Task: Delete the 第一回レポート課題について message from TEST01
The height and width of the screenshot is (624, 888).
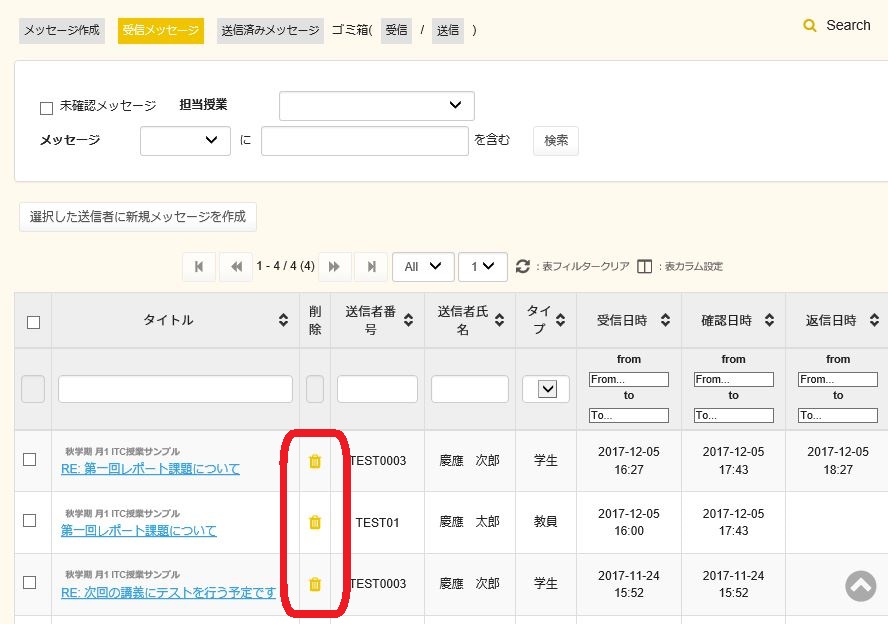Action: click(x=315, y=522)
